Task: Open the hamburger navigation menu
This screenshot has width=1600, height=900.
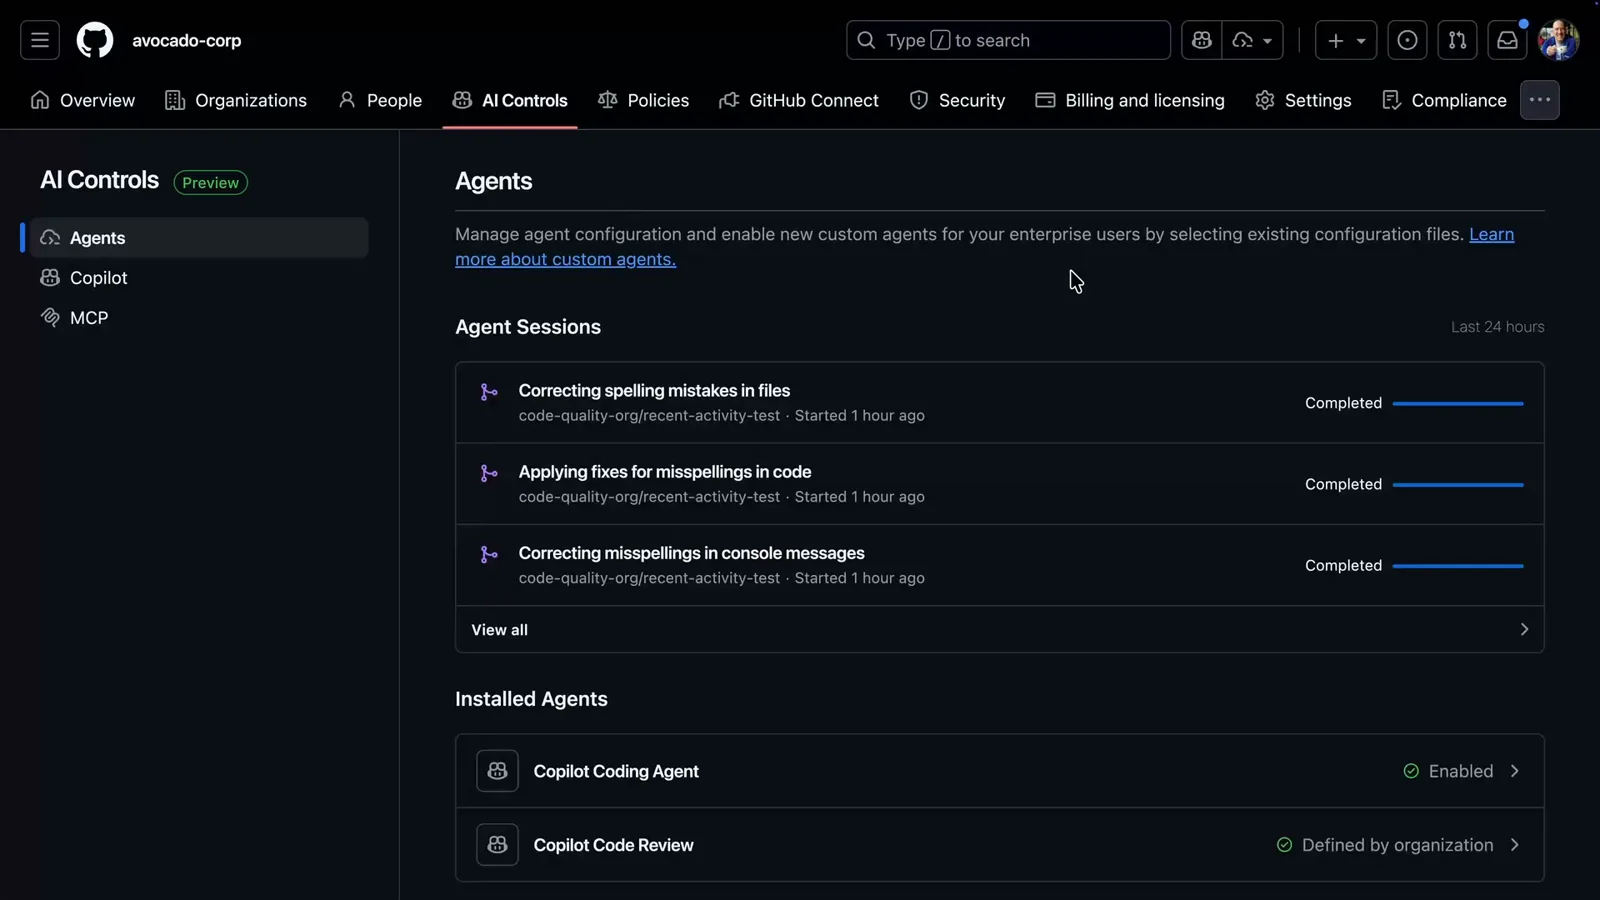Action: pos(40,40)
